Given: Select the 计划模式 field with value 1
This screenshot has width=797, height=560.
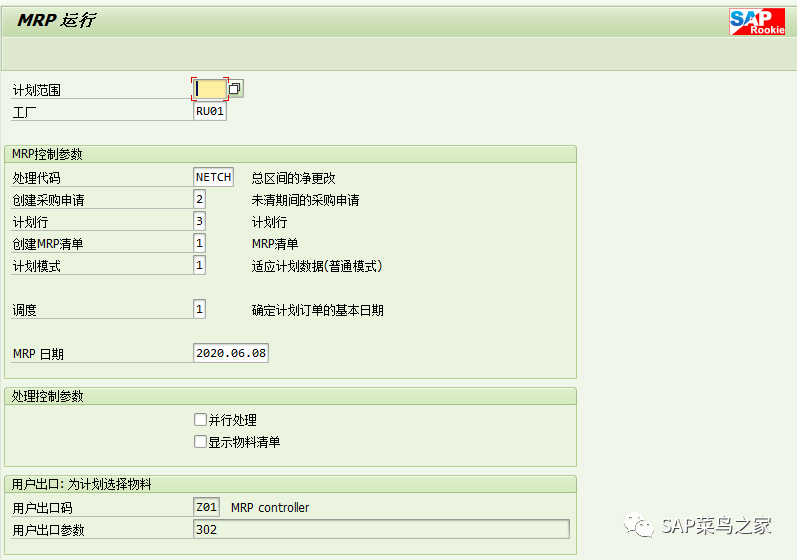Looking at the screenshot, I should [199, 265].
